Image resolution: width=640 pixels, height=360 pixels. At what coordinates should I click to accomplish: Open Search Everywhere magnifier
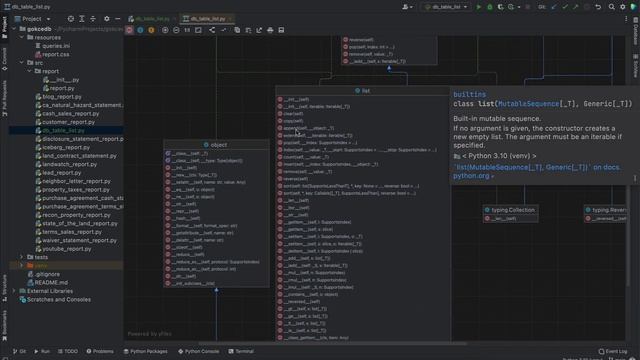tap(611, 7)
